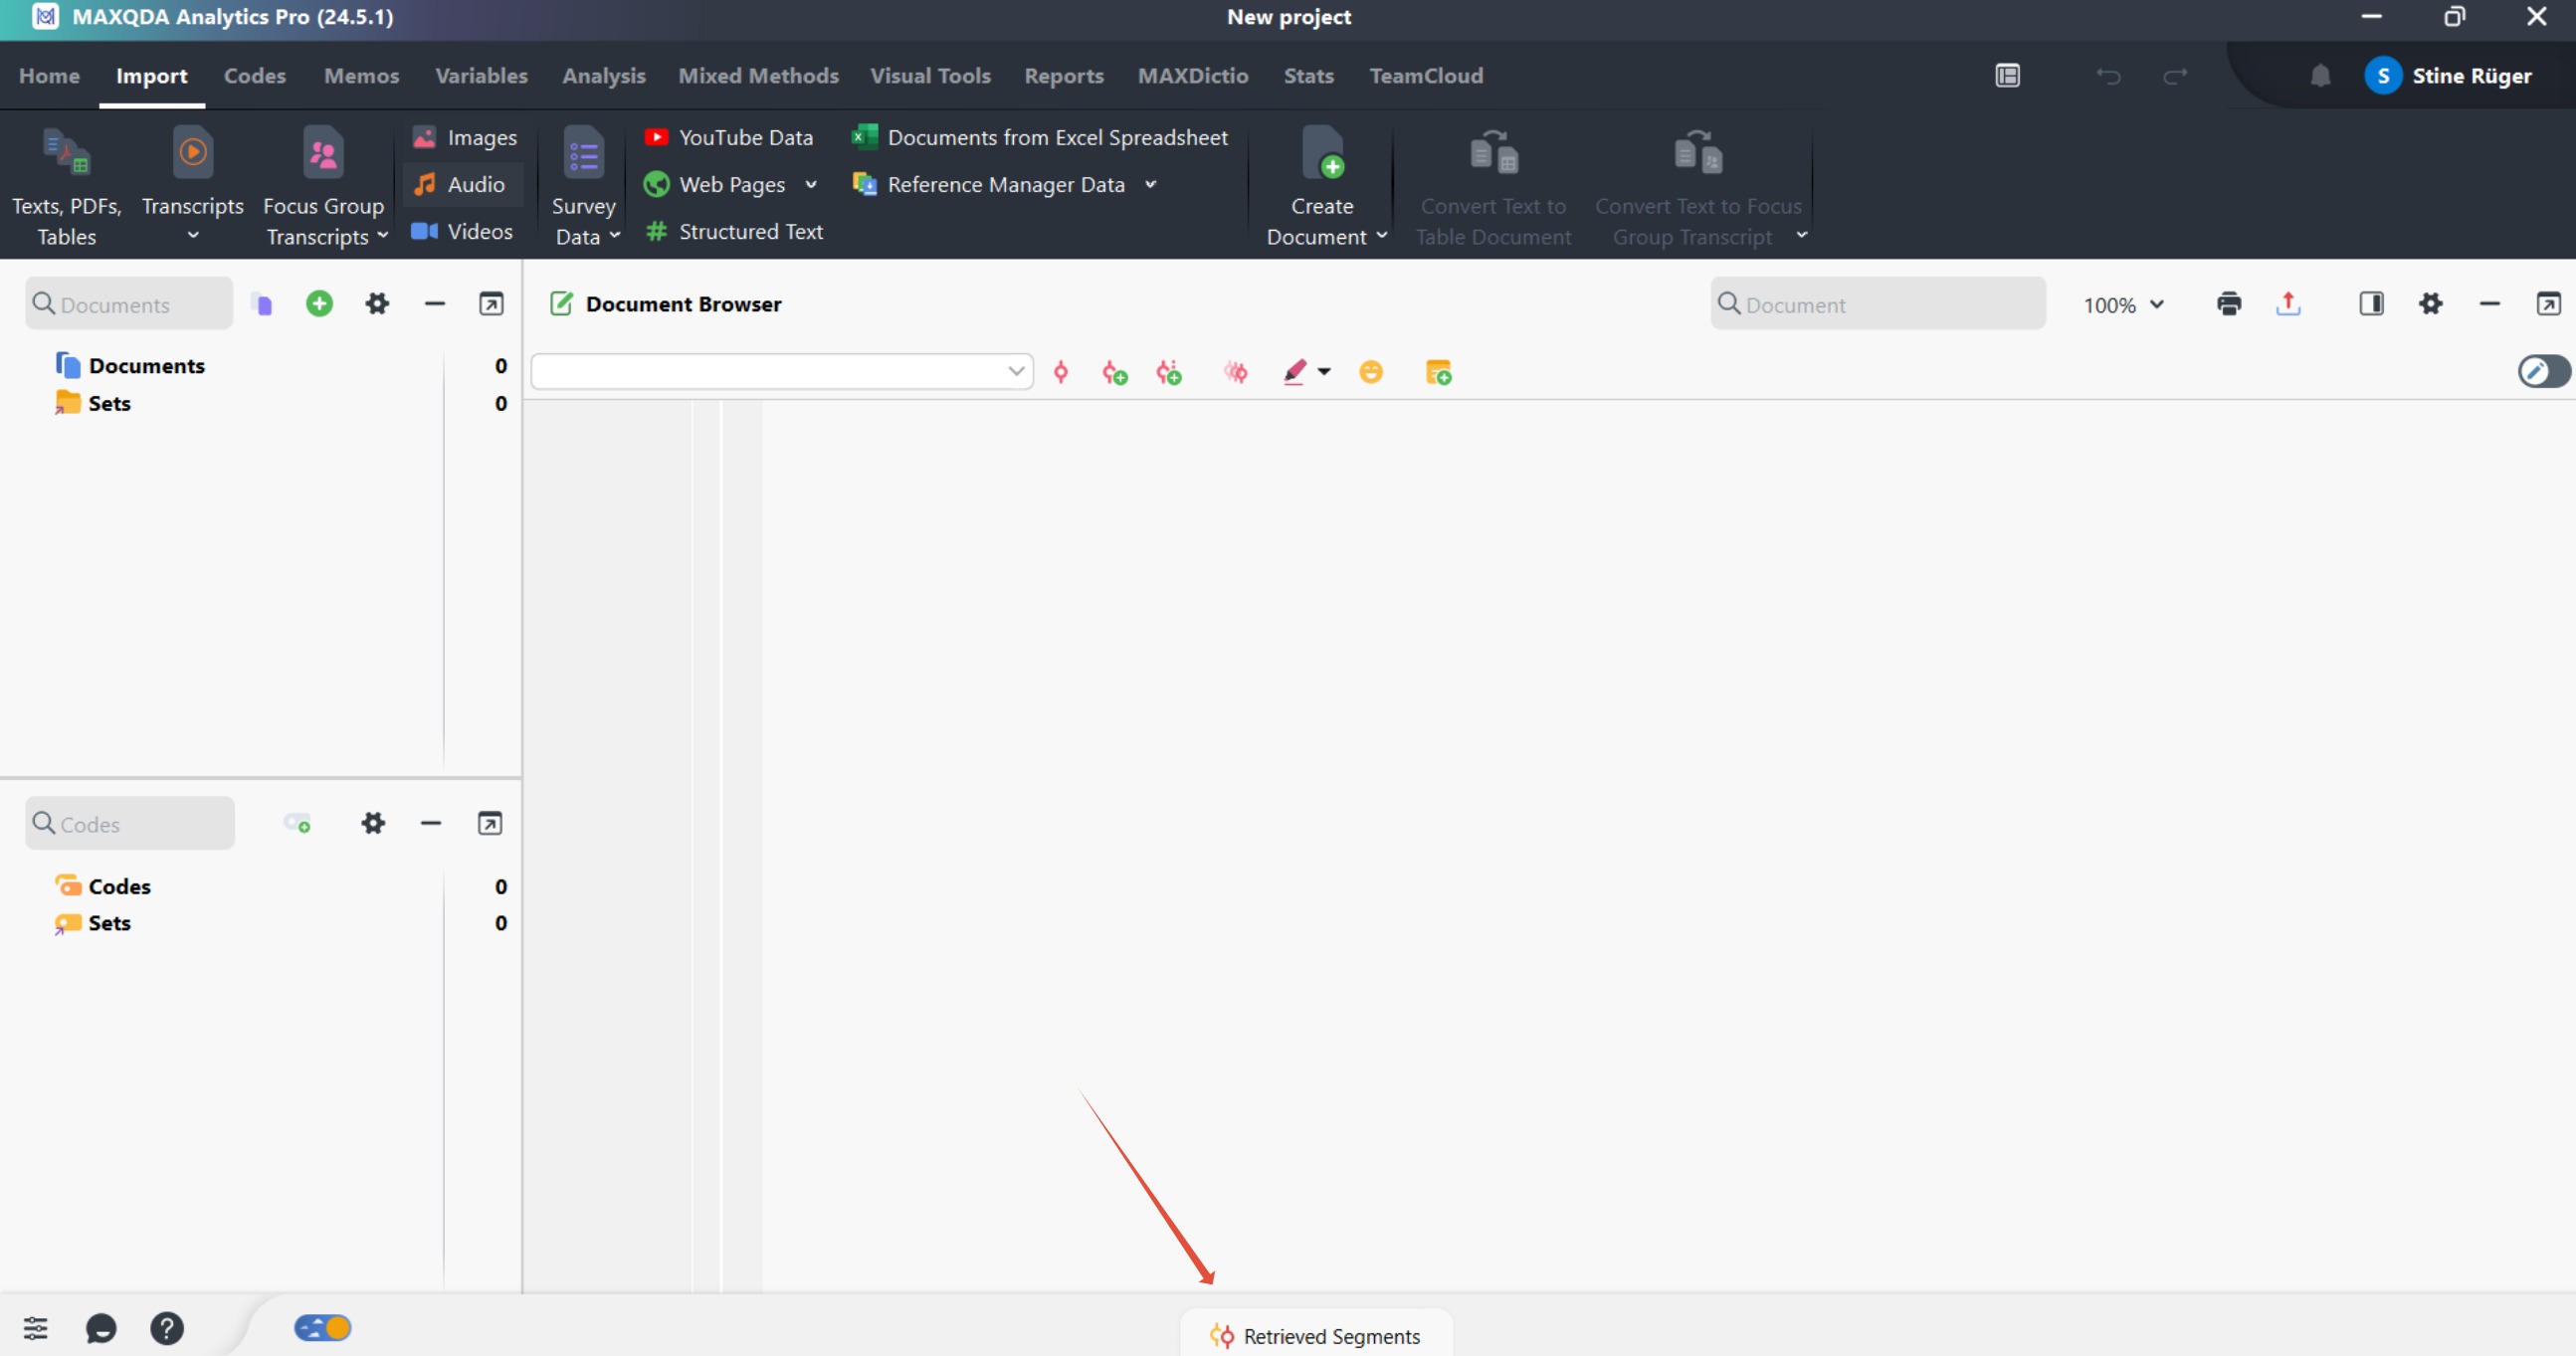The image size is (2576, 1356).
Task: Open the Reports tab
Action: pos(1064,76)
